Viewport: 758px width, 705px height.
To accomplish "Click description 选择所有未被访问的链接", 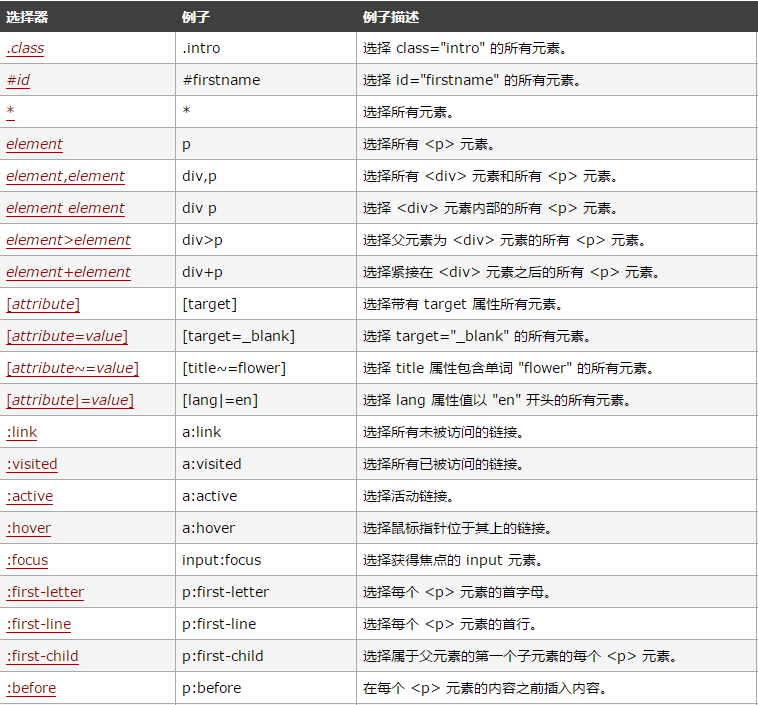I will pyautogui.click(x=443, y=432).
